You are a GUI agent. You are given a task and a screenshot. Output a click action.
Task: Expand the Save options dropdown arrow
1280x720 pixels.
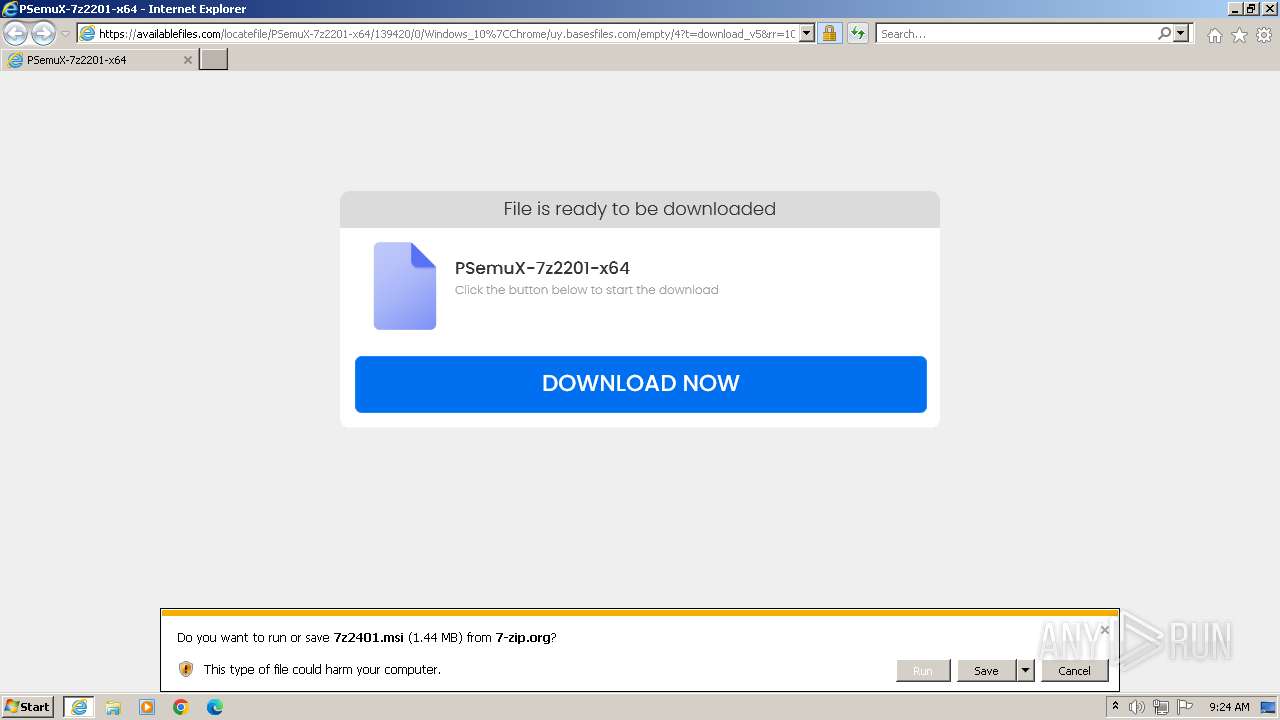1025,671
